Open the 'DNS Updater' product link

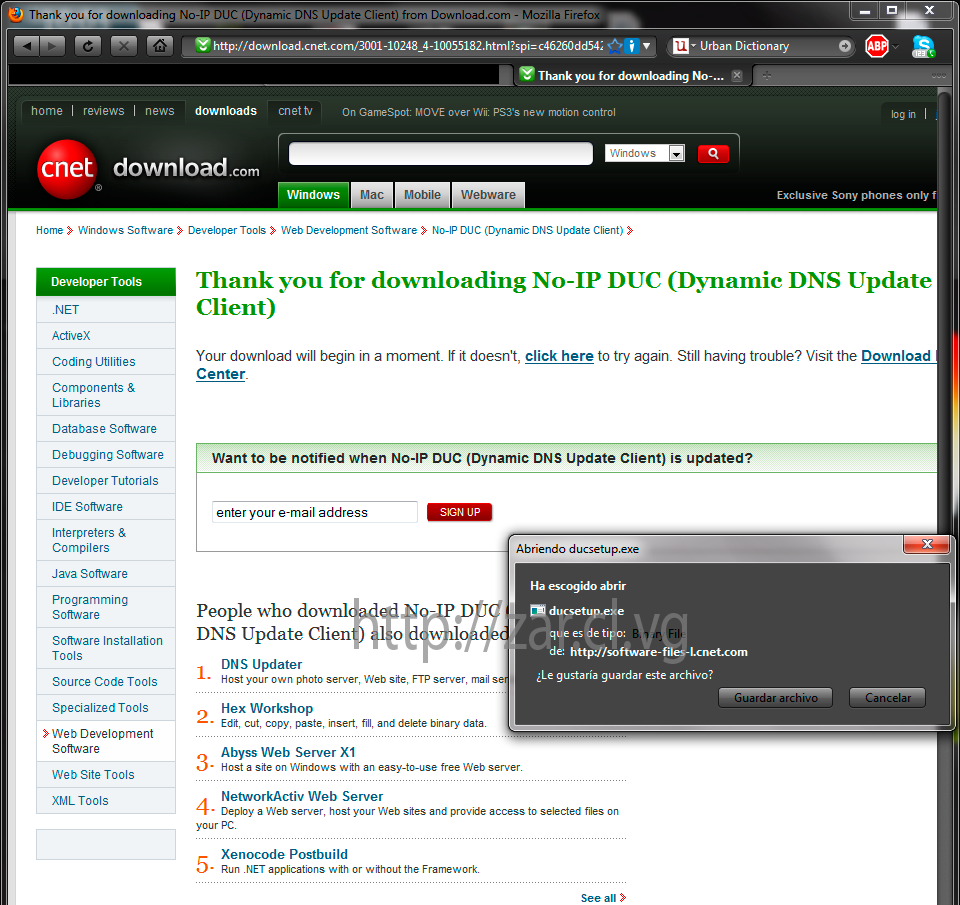click(261, 664)
